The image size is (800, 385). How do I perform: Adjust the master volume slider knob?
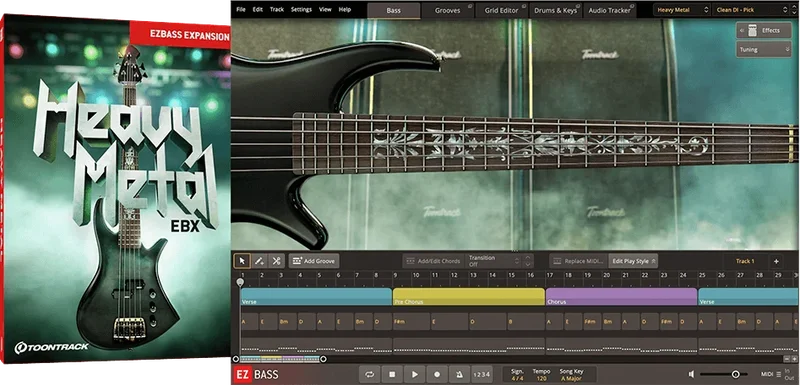[736, 374]
